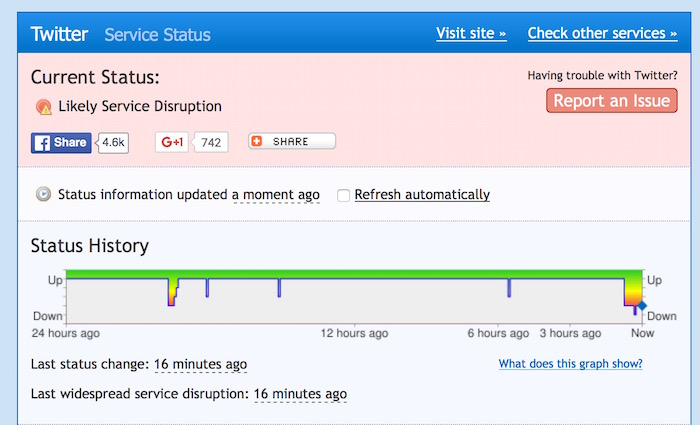Screen dimensions: 700x425
Task: Click the orange plus SHARE button
Action: coord(292,142)
